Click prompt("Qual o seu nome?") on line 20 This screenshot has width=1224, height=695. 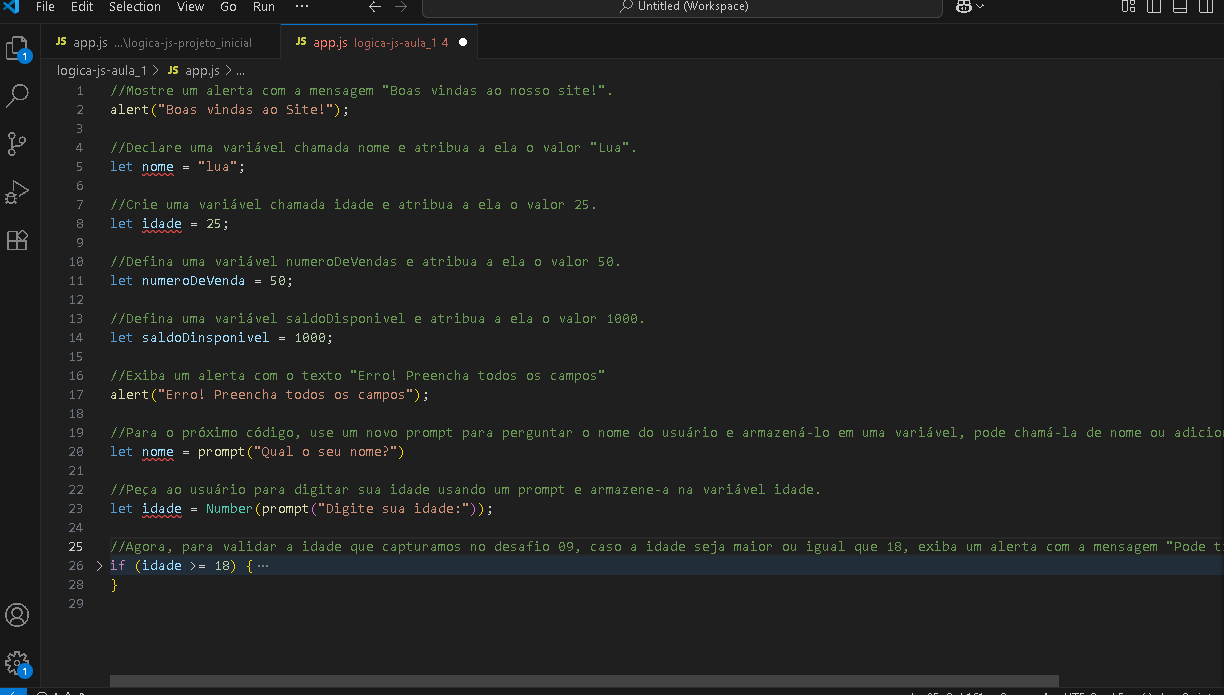[302, 452]
